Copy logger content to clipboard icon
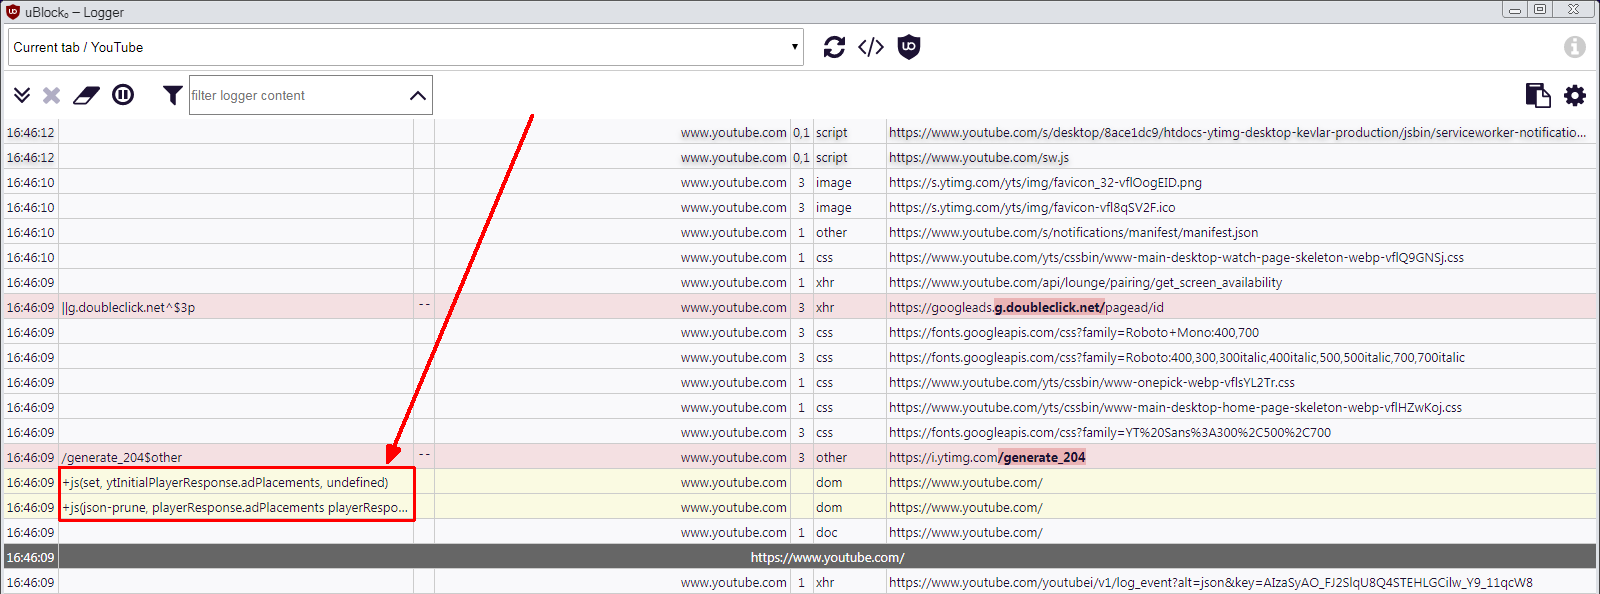Viewport: 1600px width, 594px height. [1538, 95]
